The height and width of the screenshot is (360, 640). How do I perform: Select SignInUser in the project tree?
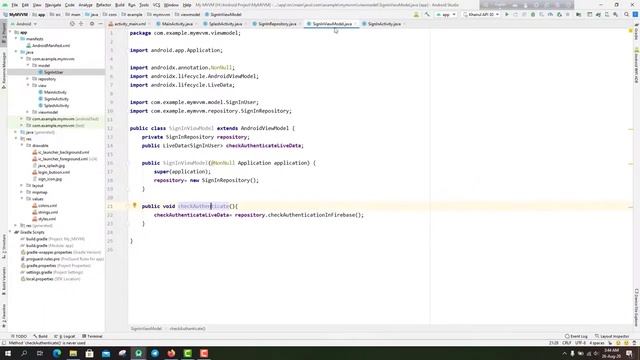[53, 72]
